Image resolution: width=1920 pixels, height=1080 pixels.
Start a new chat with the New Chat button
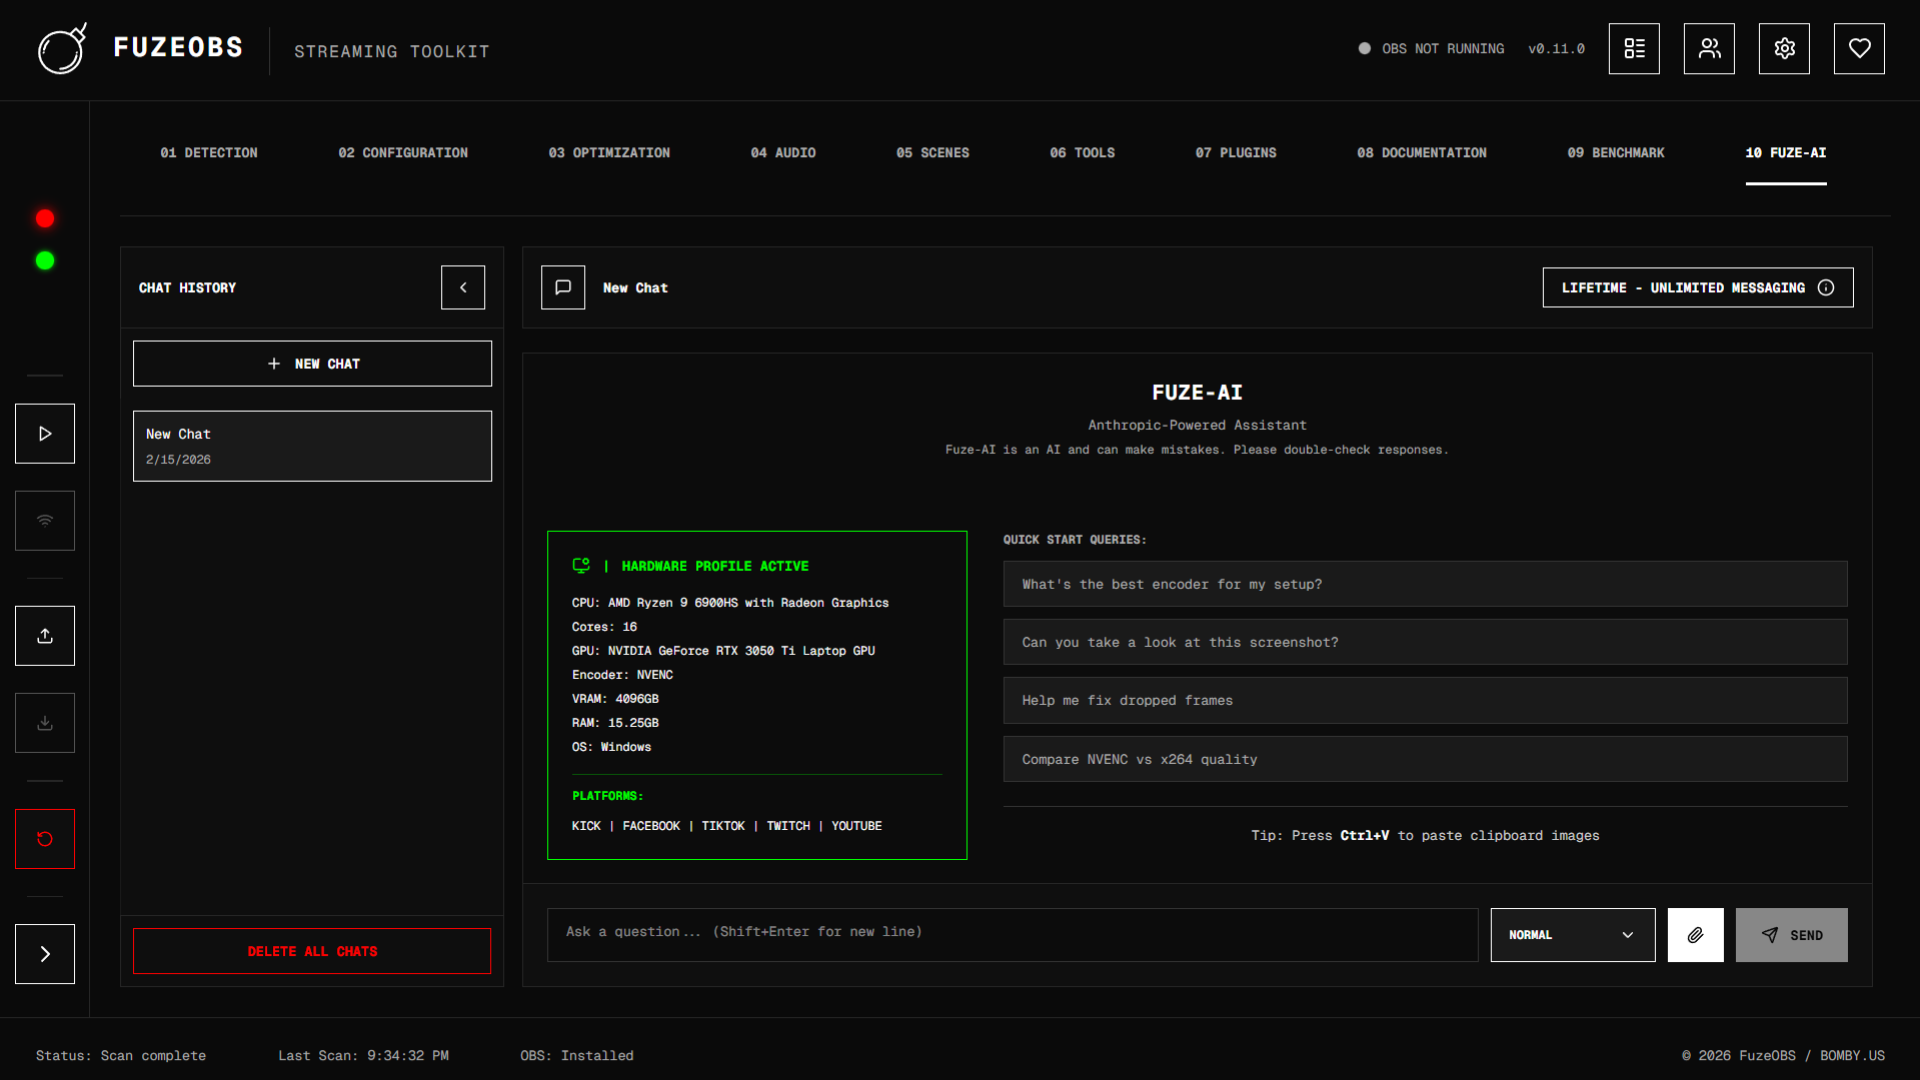[x=312, y=363]
